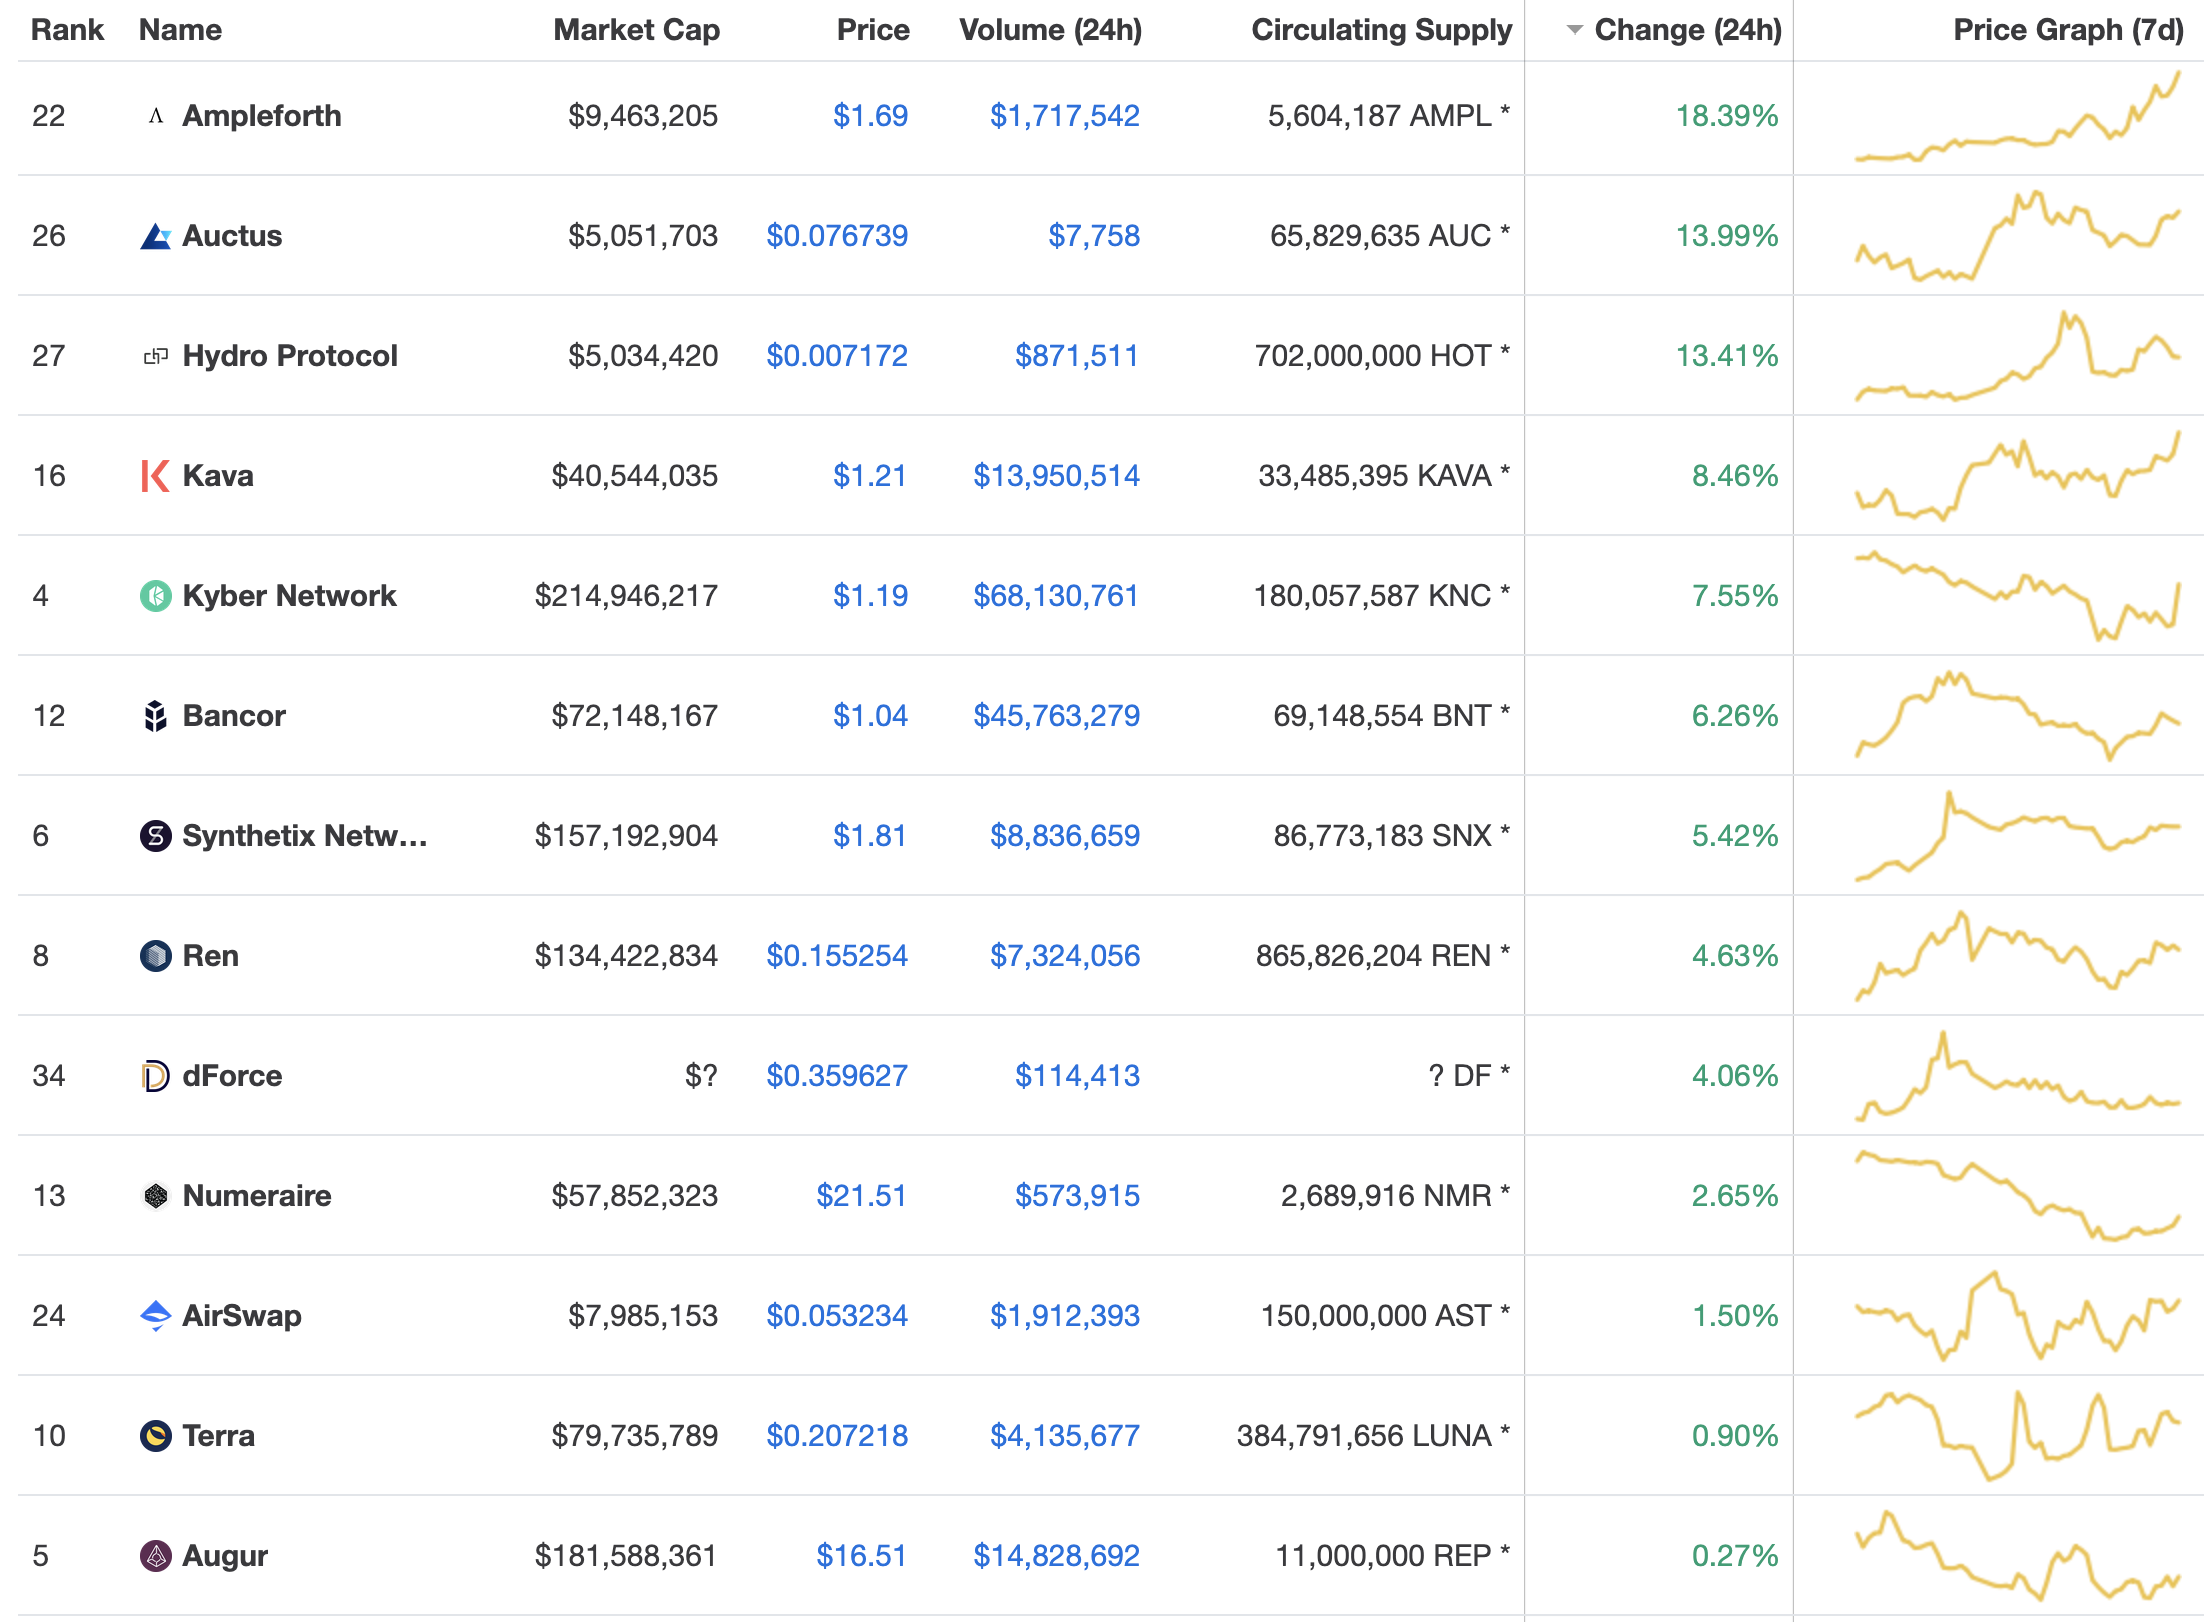
Task: Click the Kava coin logo icon
Action: (155, 476)
